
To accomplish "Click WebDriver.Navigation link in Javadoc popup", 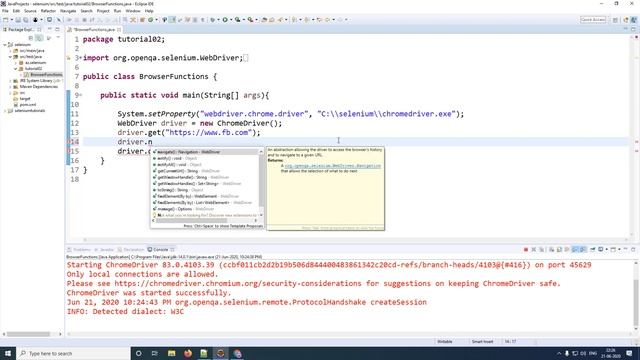I will (333, 166).
